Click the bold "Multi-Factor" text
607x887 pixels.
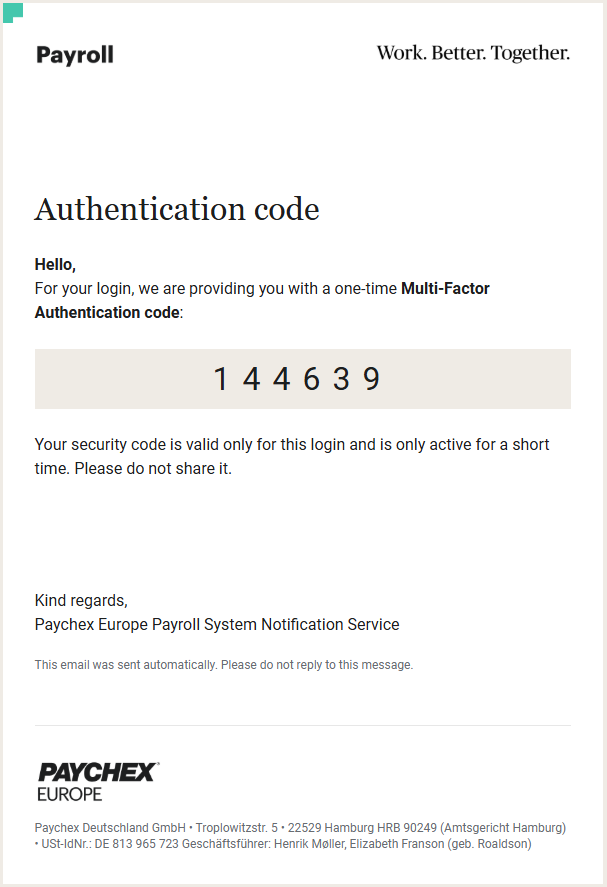click(445, 289)
